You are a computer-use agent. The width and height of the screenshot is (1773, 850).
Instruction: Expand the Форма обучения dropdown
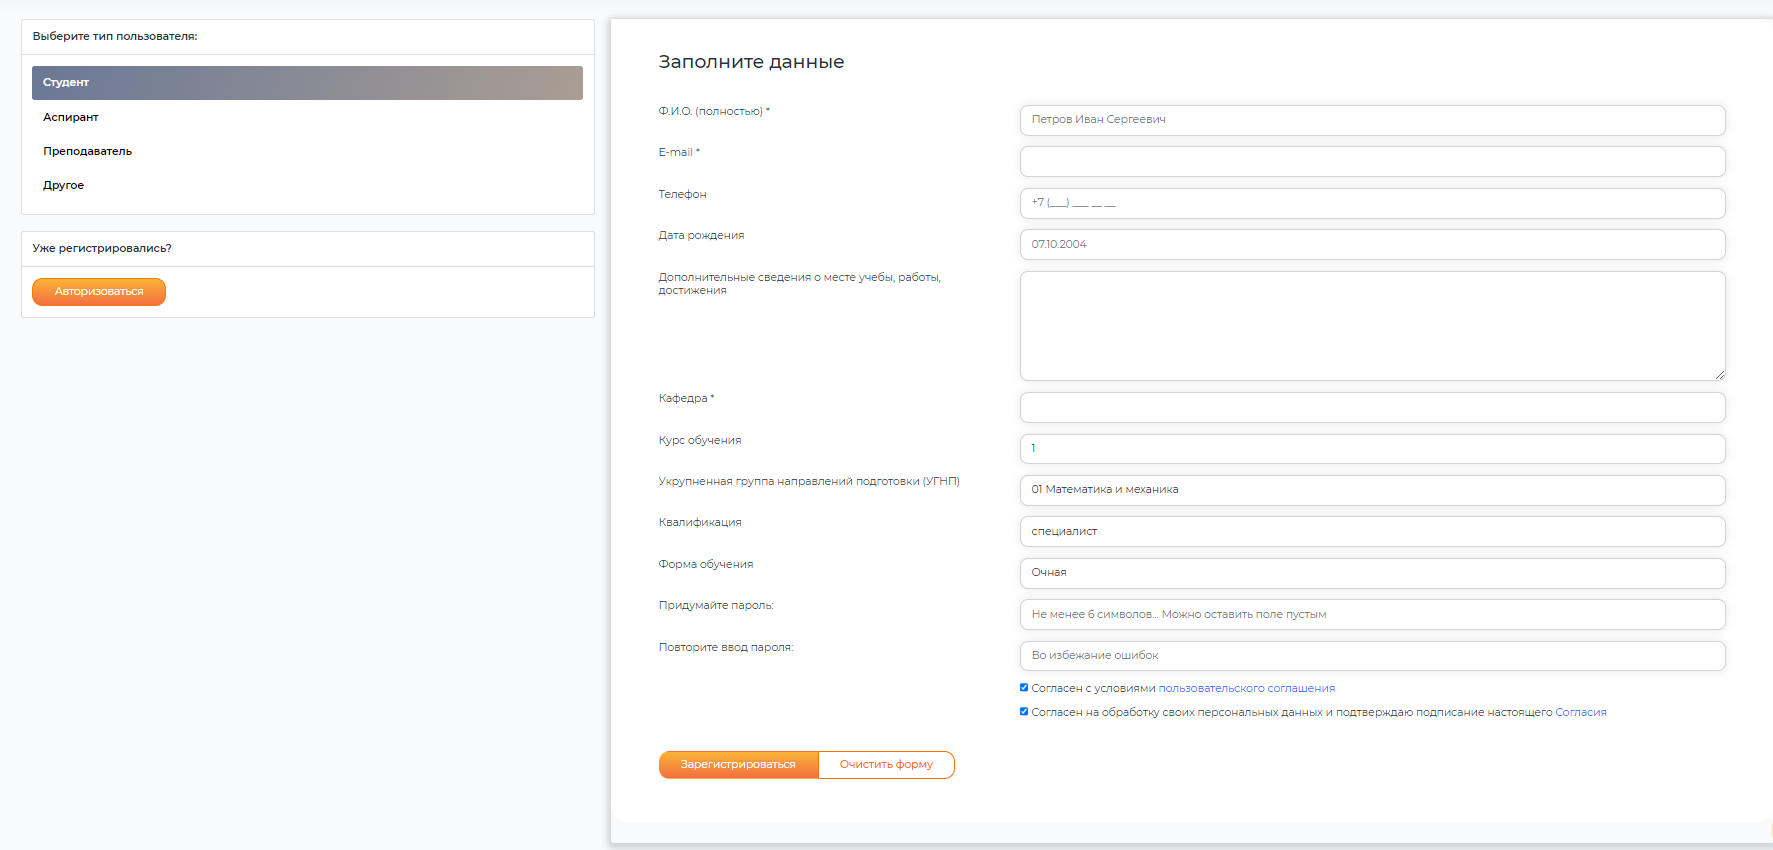[1371, 573]
